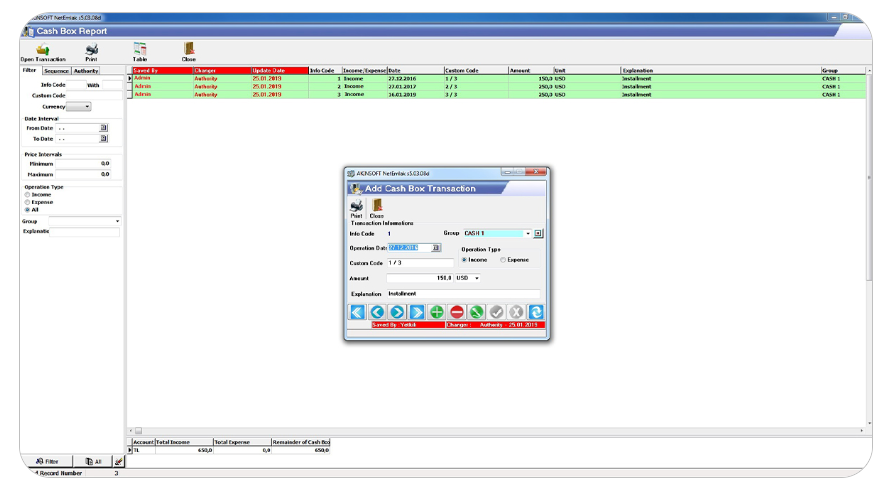Click Print icon in Add Cash Box Transaction dialog

(x=356, y=208)
